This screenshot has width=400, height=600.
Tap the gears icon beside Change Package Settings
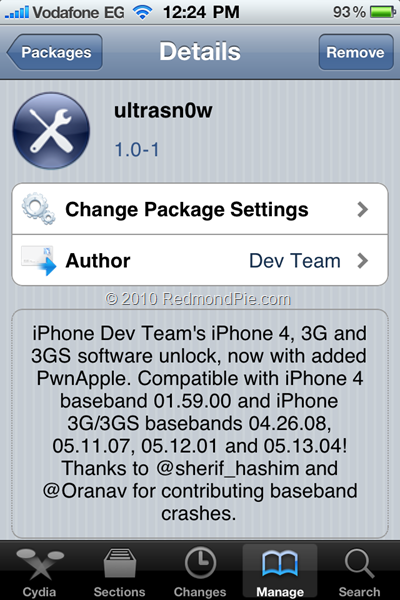[38, 209]
